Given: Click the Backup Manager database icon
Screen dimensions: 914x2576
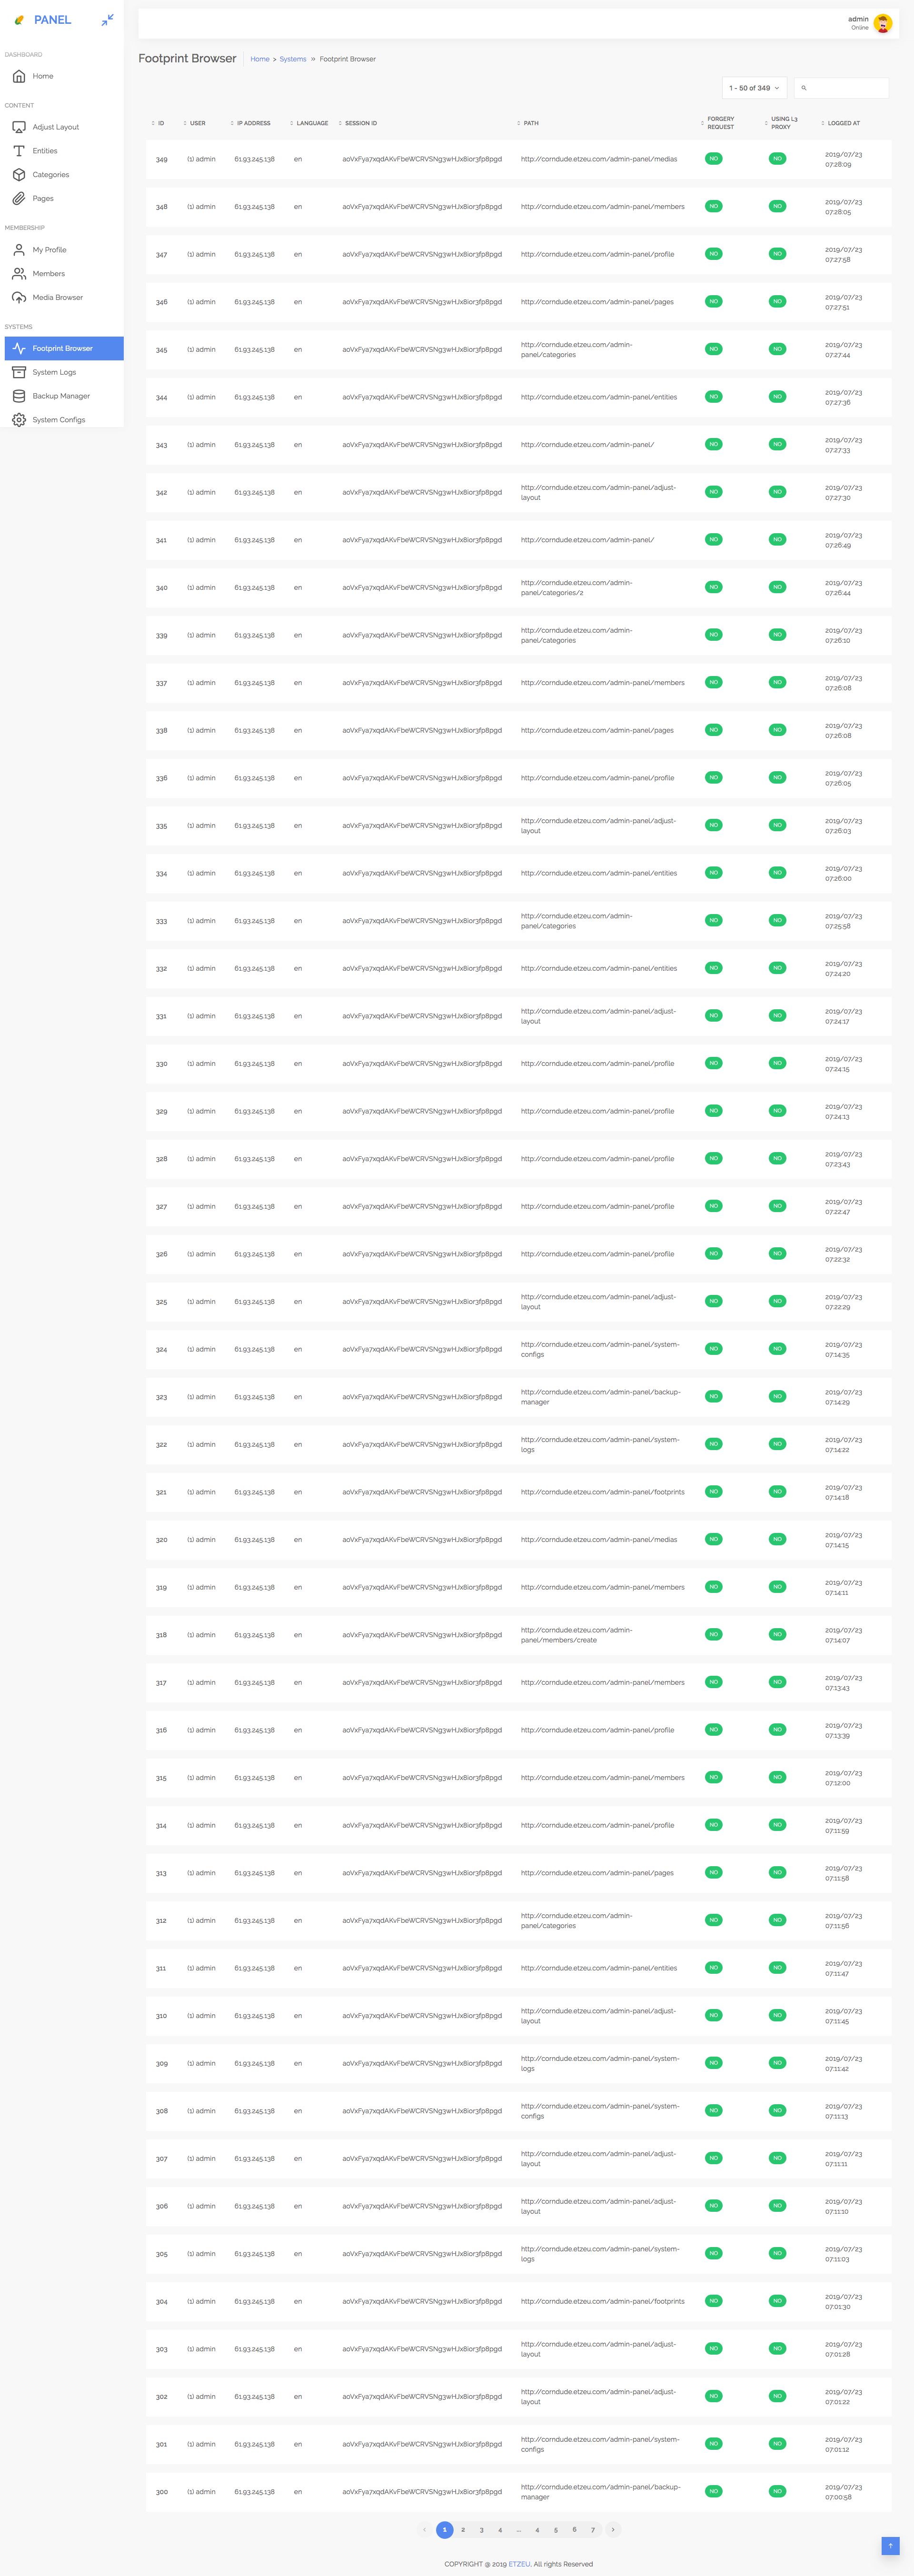Looking at the screenshot, I should pyautogui.click(x=19, y=396).
